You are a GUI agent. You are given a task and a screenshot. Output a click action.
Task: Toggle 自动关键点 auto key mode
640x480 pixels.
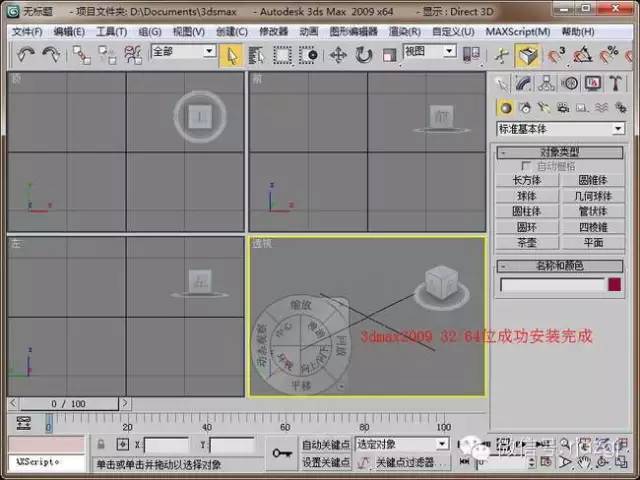pyautogui.click(x=326, y=443)
